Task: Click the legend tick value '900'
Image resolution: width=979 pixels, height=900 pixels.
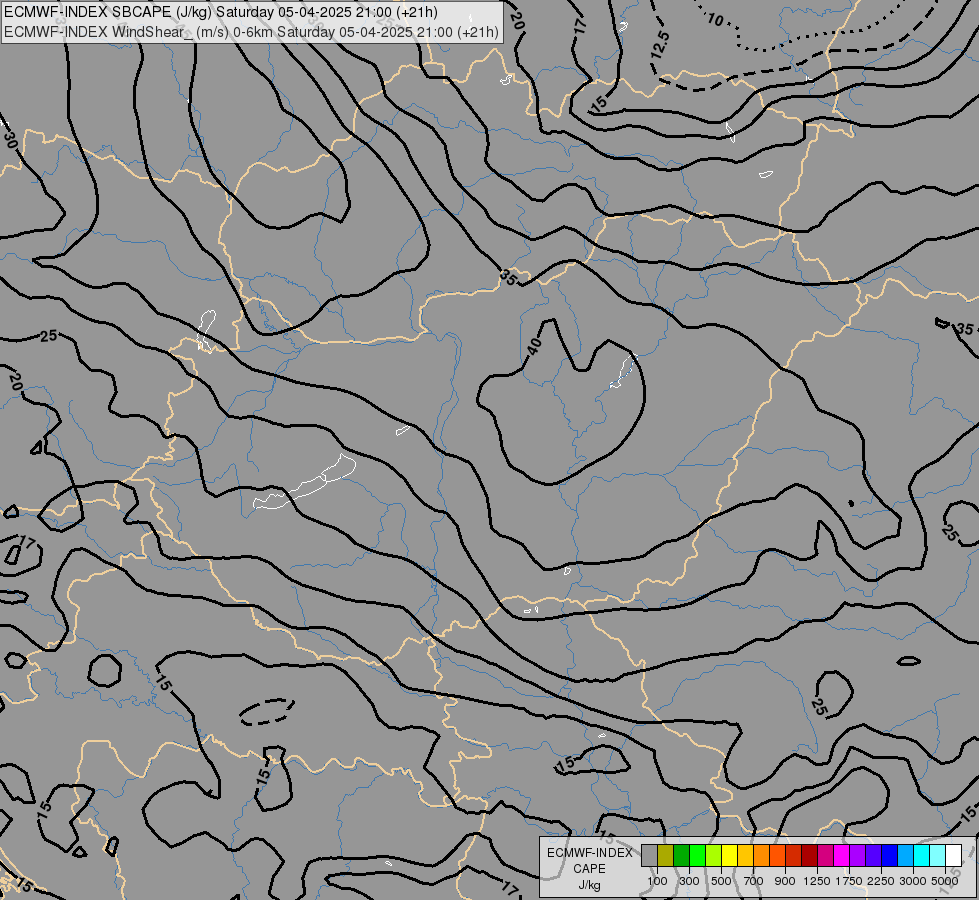Action: [x=785, y=881]
